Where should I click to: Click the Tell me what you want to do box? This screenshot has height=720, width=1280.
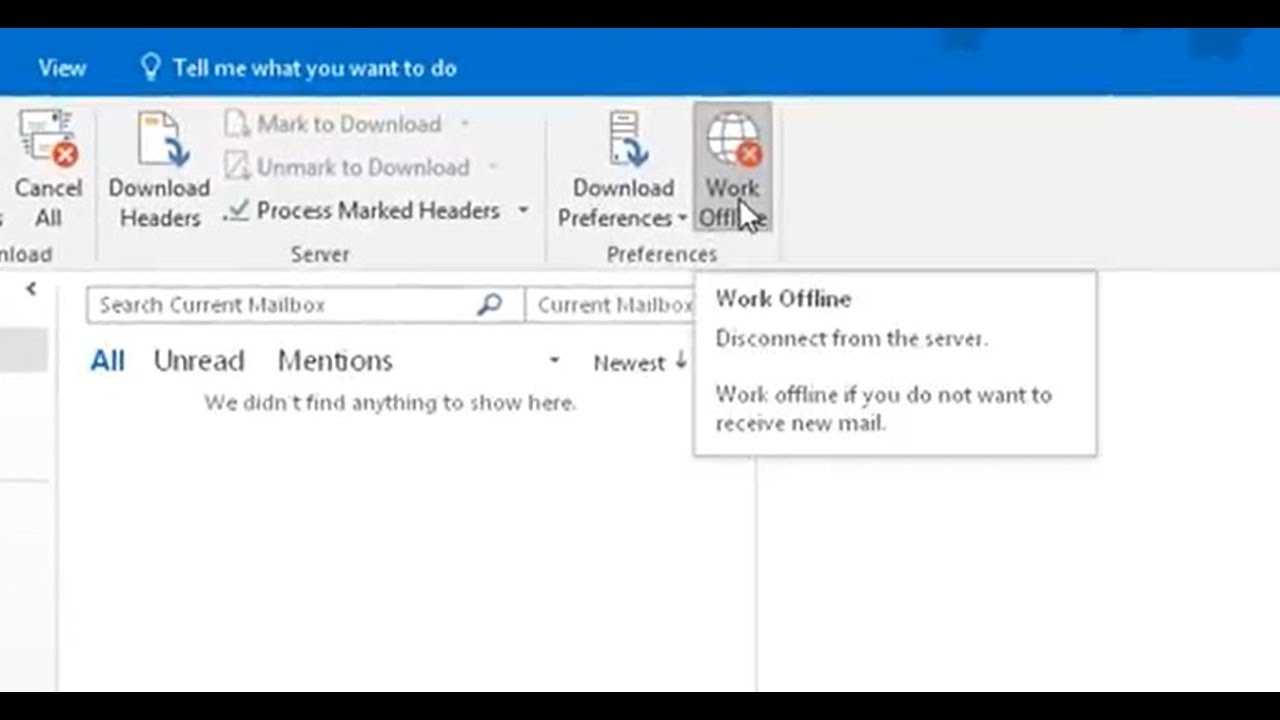coord(314,68)
